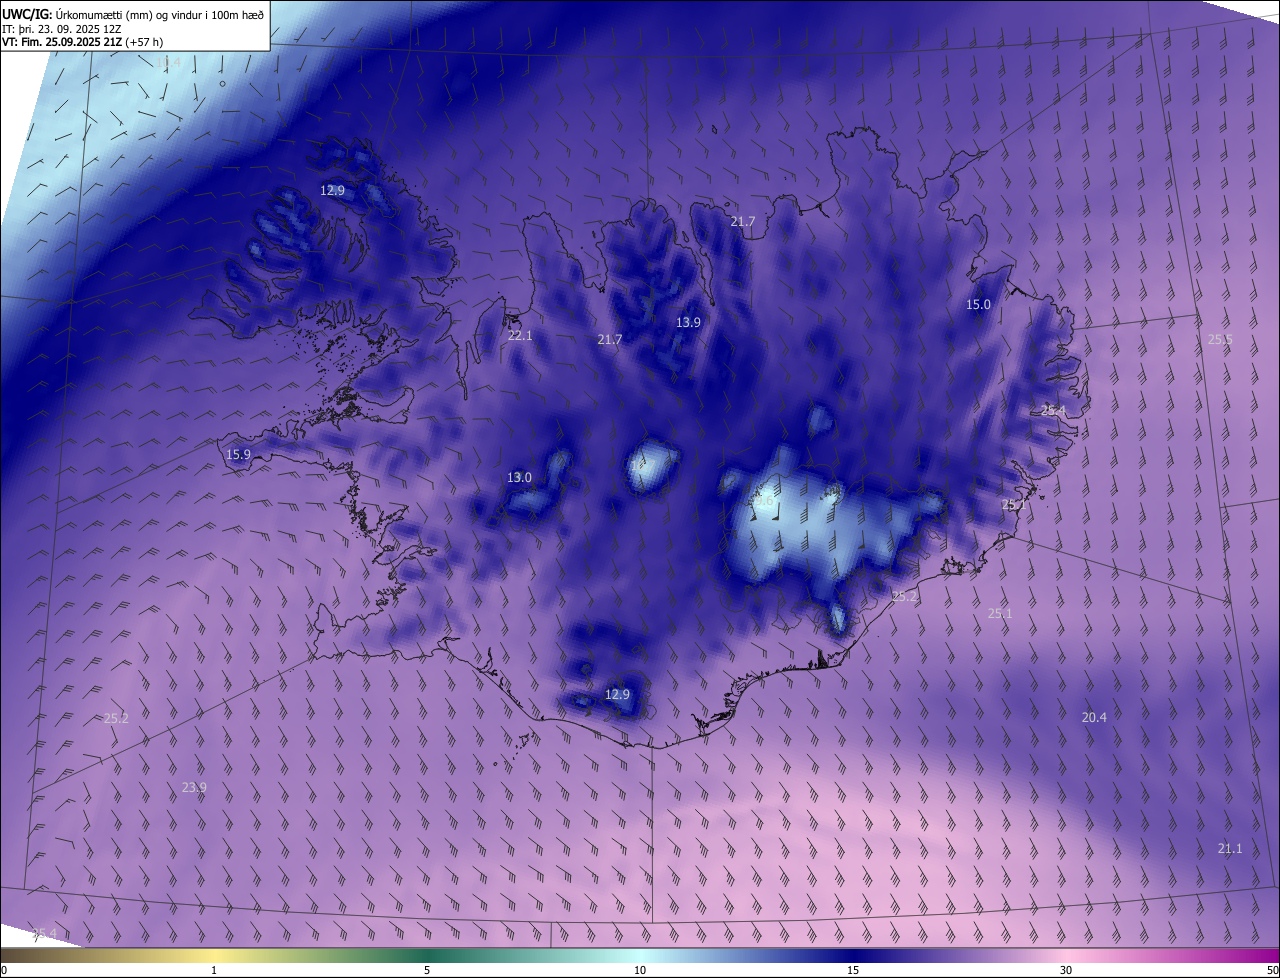Viewport: 1280px width, 978px height.
Task: Click the 21.7 value on the north coast
Action: (x=743, y=221)
